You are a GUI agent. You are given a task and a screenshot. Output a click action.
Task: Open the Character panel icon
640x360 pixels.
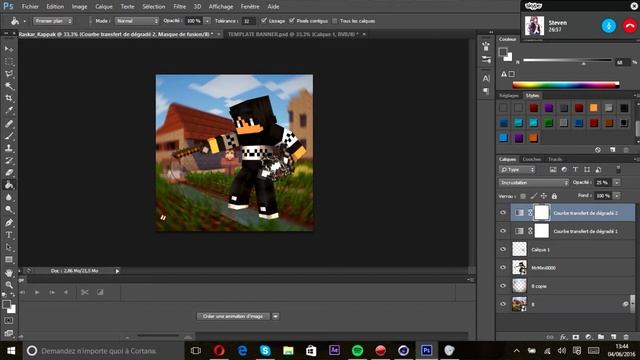pos(486,78)
